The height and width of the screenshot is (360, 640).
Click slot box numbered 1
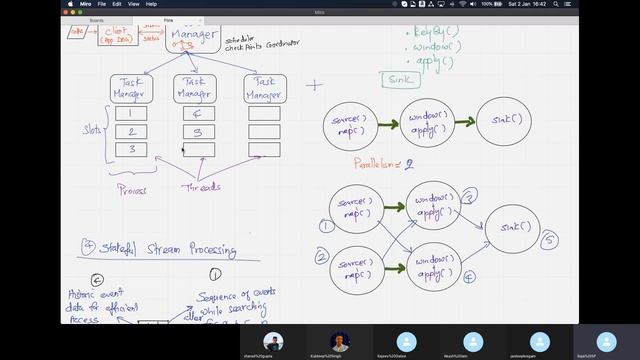pyautogui.click(x=131, y=113)
